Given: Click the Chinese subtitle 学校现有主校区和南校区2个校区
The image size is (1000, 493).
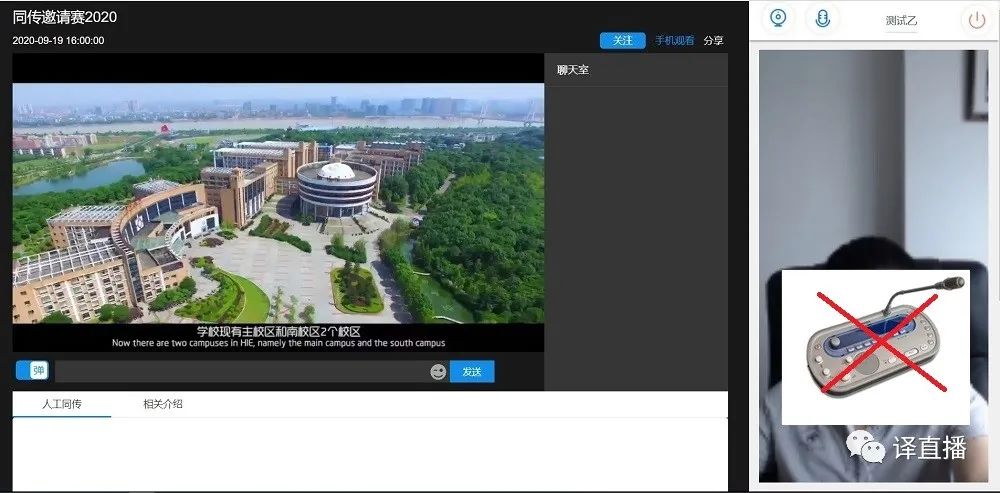Looking at the screenshot, I should coord(279,331).
